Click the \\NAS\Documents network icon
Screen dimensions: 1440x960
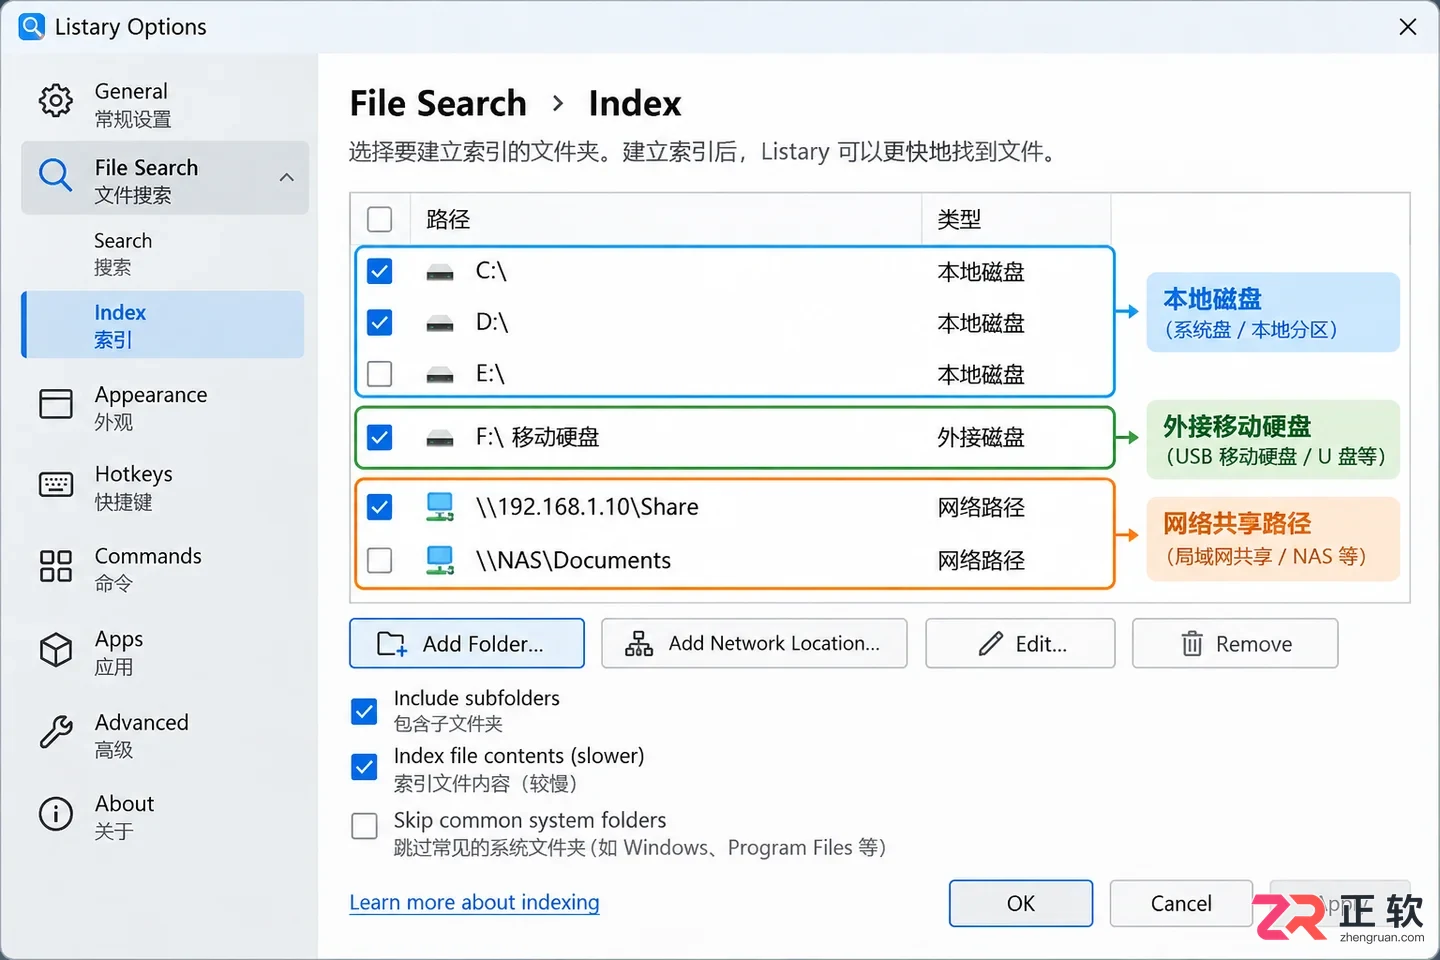pyautogui.click(x=440, y=560)
